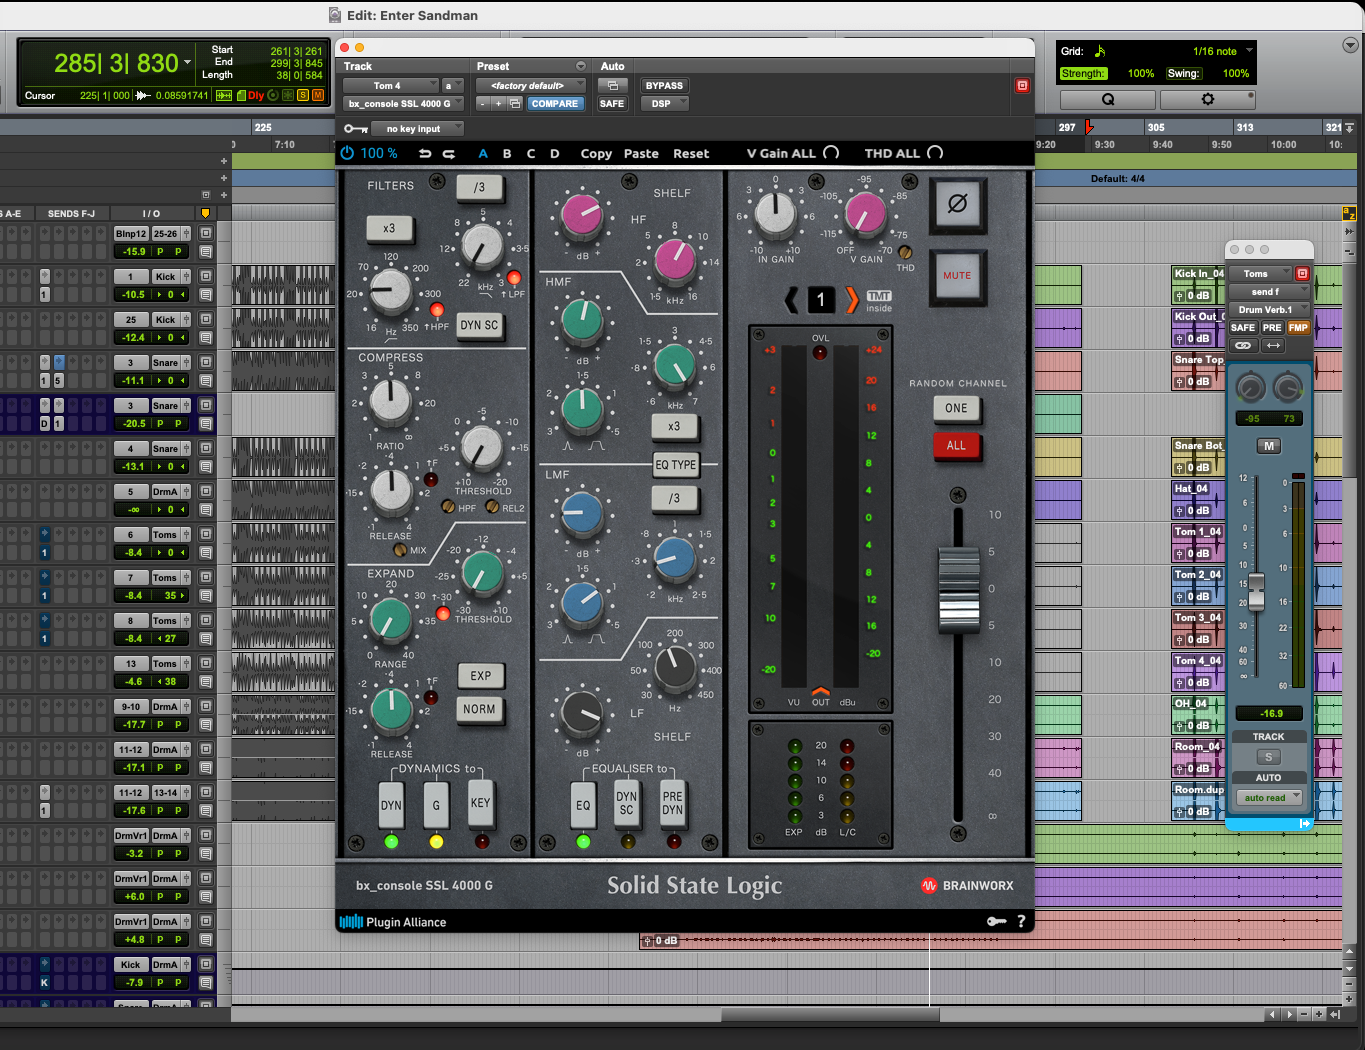The image size is (1365, 1050).
Task: Click Paste in the plugin toolbar
Action: tap(641, 153)
